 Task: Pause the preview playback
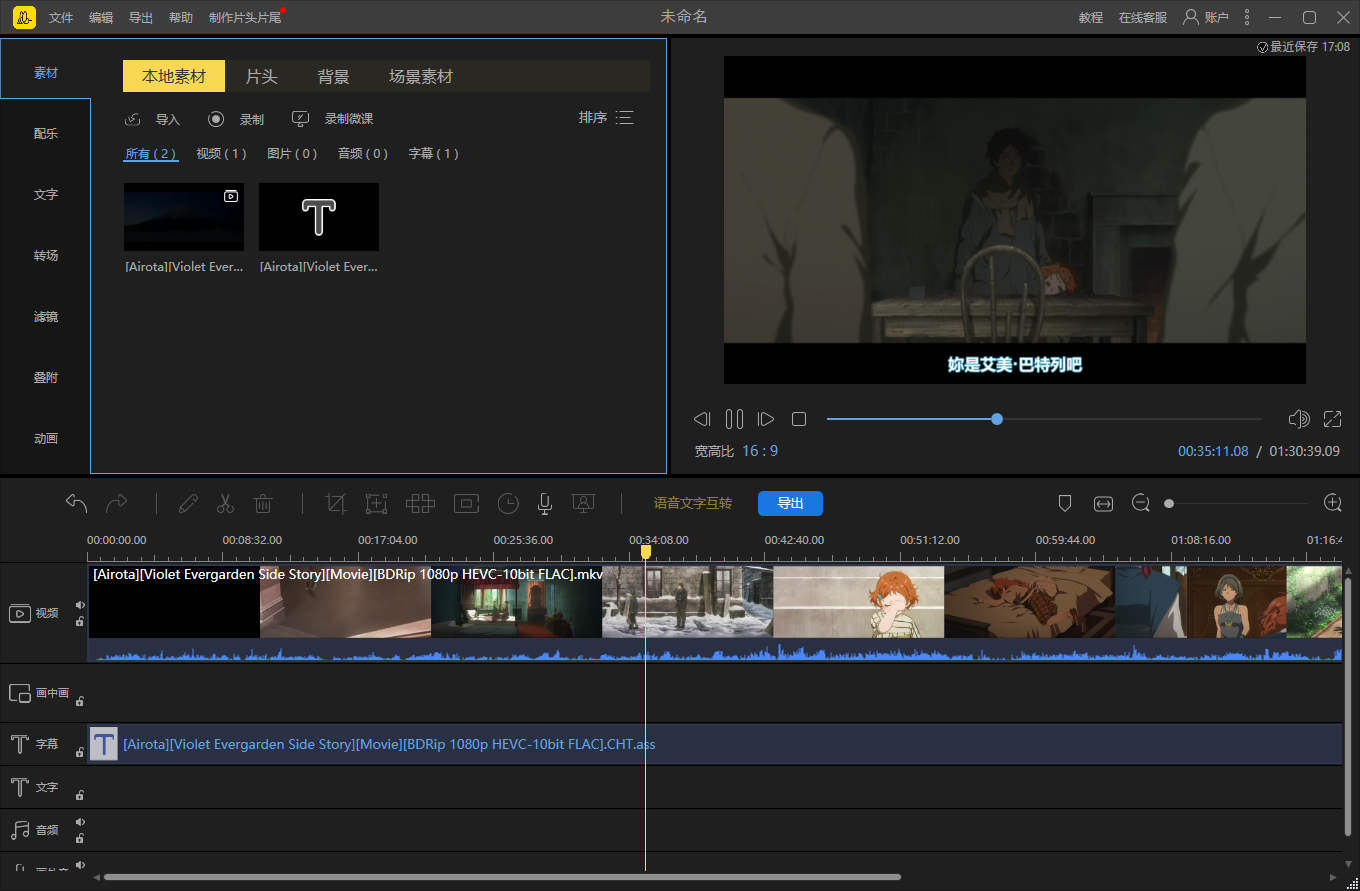[x=734, y=419]
